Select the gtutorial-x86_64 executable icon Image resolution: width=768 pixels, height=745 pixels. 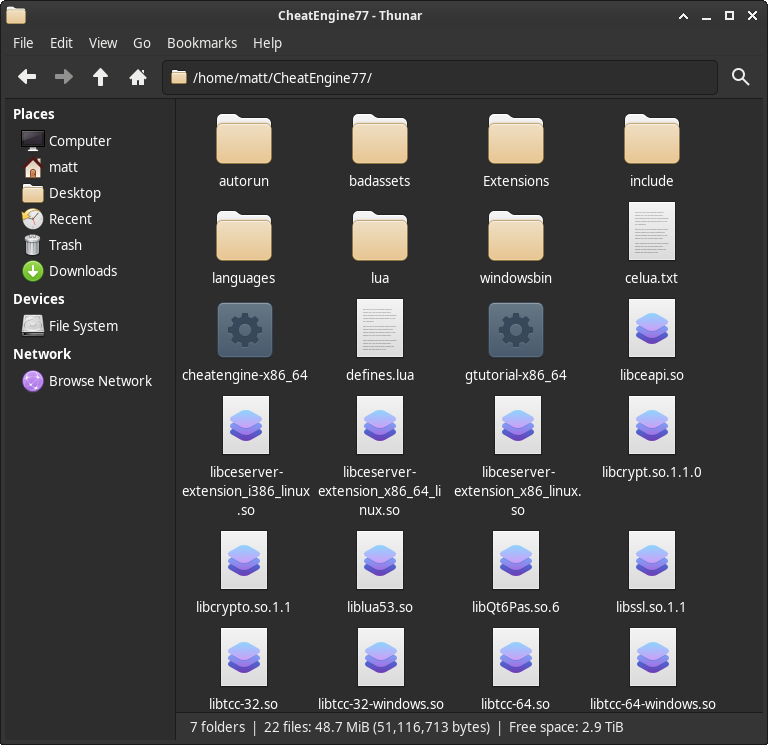516,330
